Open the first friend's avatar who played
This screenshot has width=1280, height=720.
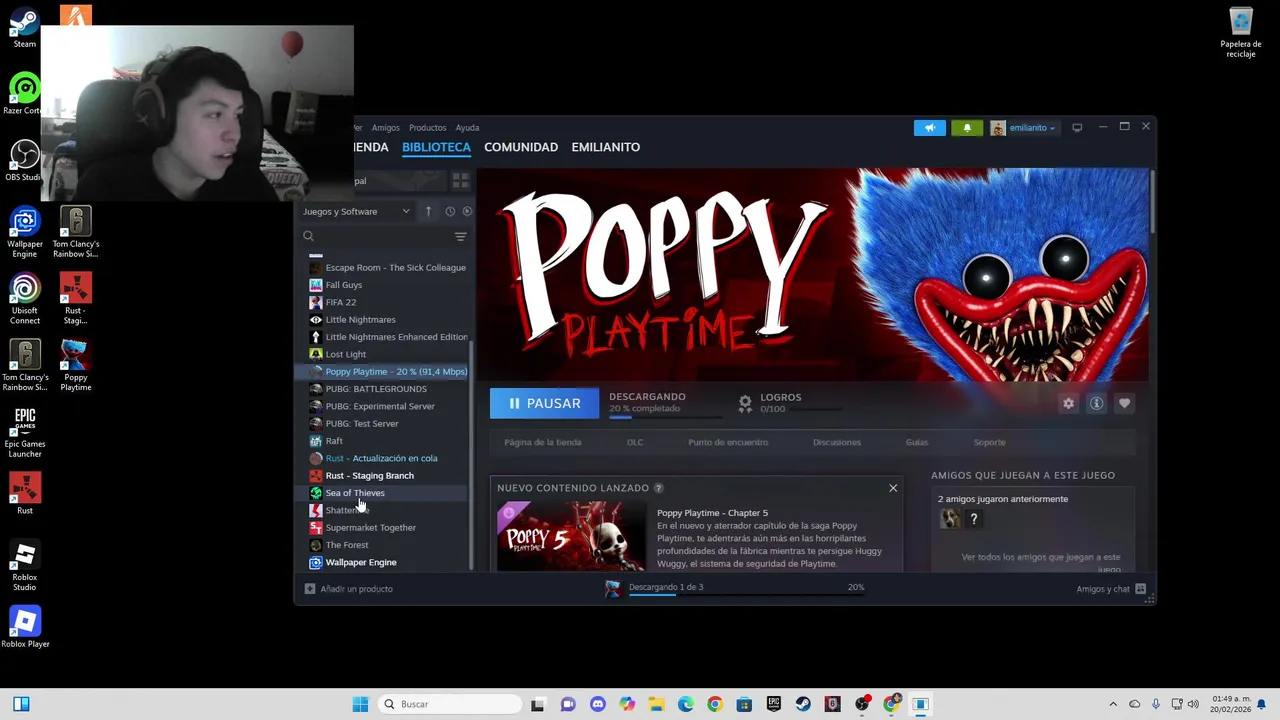950,518
